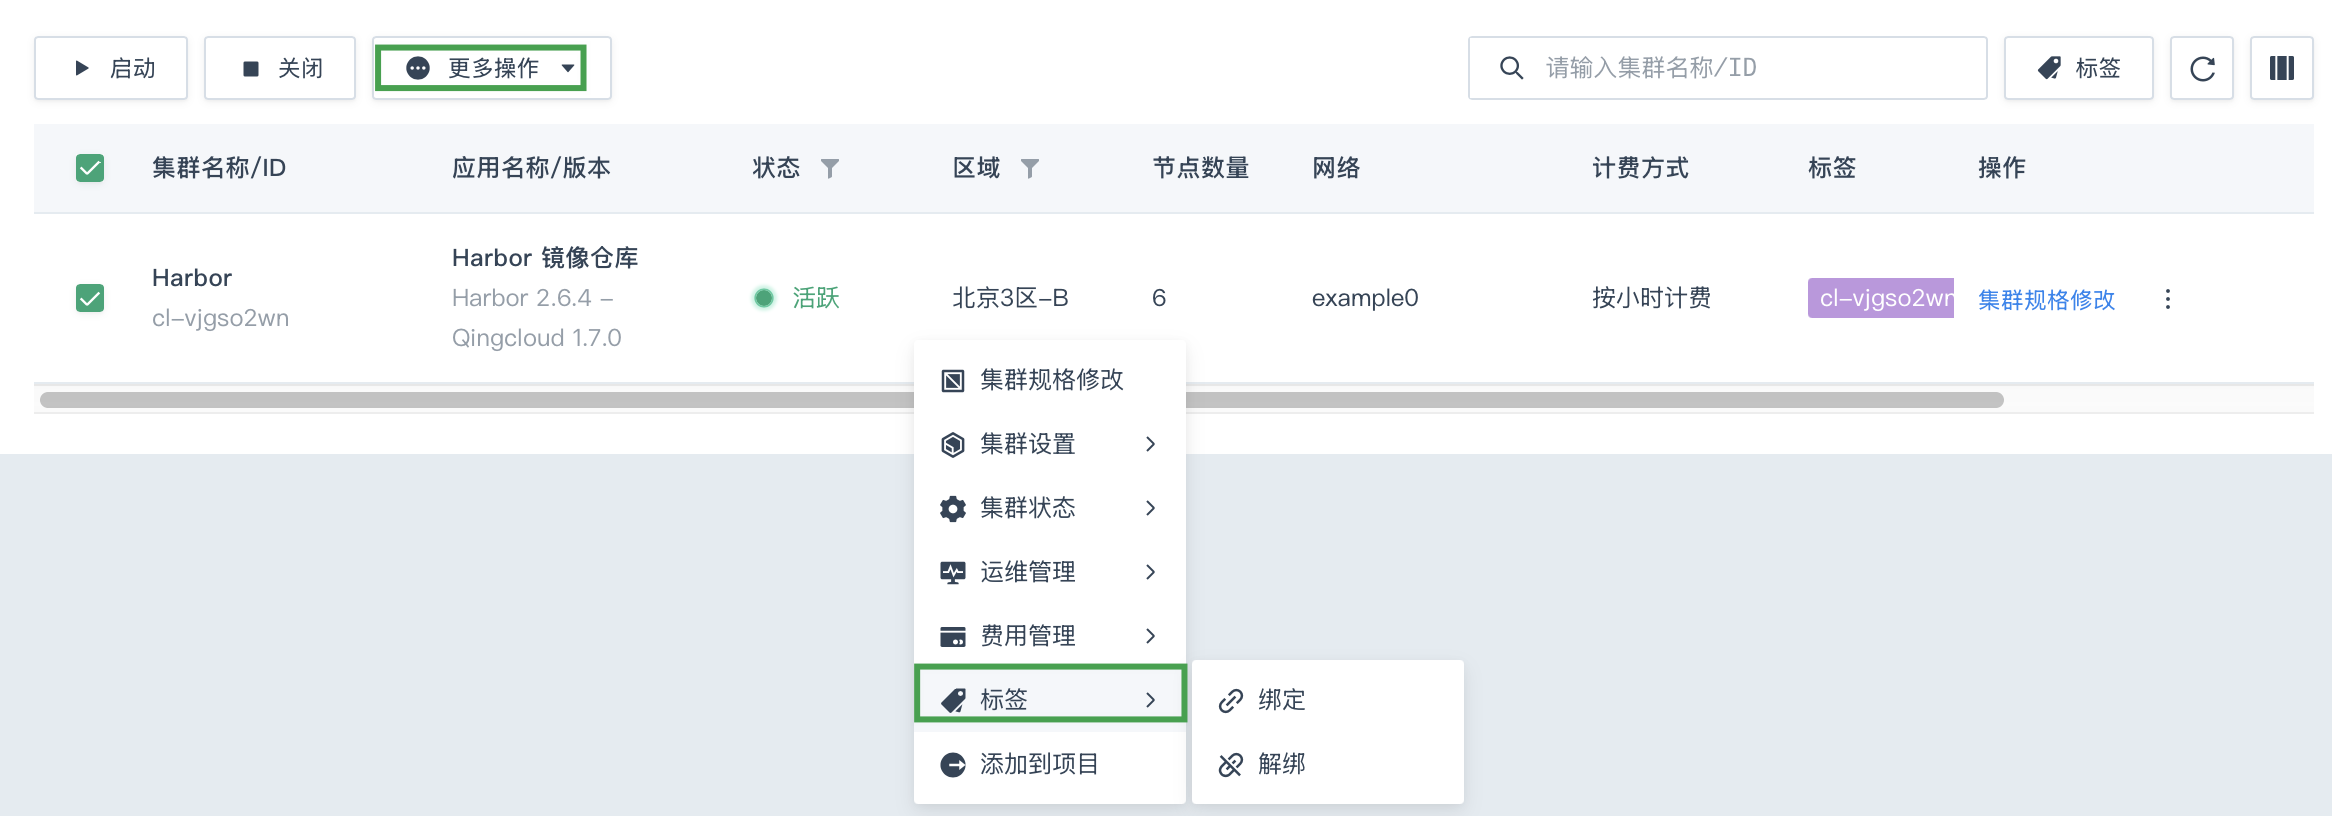Click the cluster name/ID search field

(1727, 68)
